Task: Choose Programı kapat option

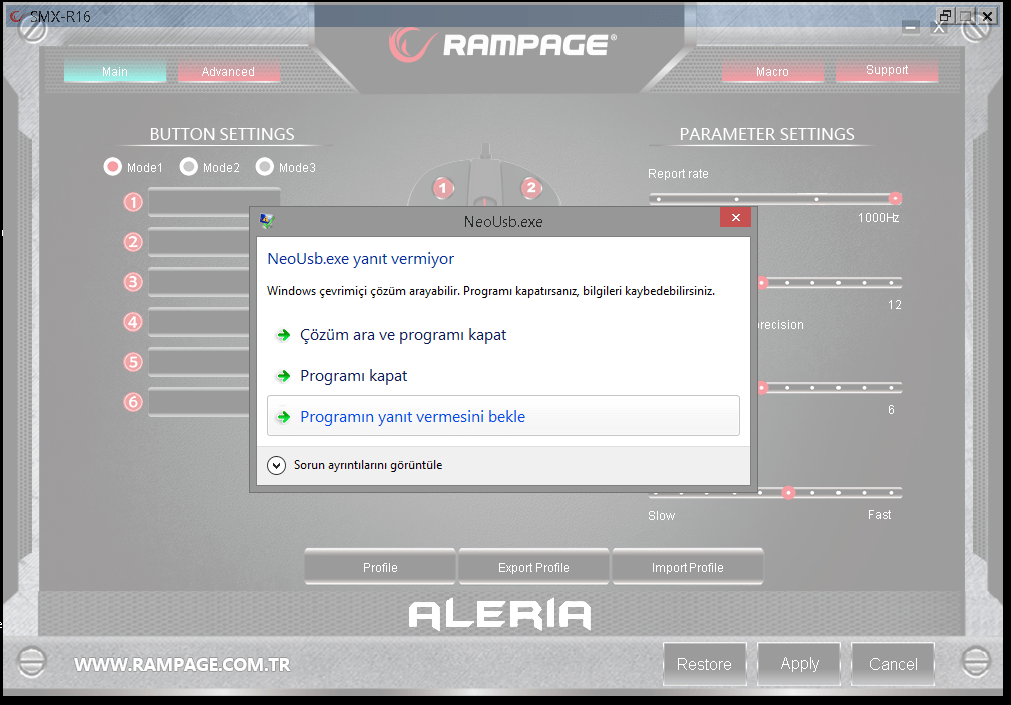Action: 503,375
